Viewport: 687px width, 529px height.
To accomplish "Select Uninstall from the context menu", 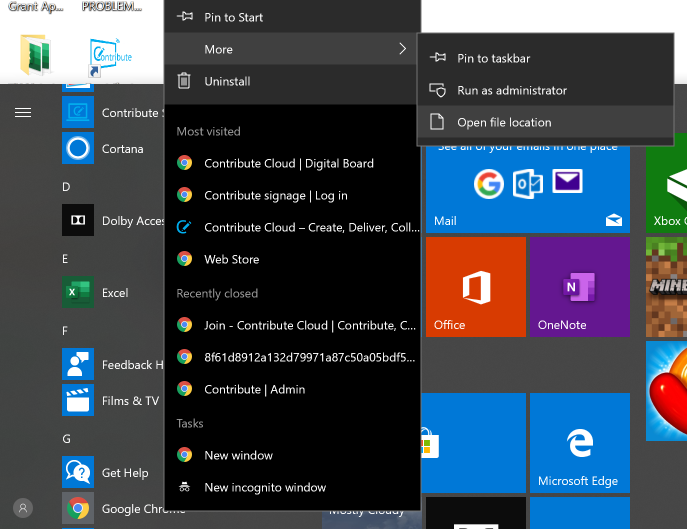I will [x=292, y=81].
